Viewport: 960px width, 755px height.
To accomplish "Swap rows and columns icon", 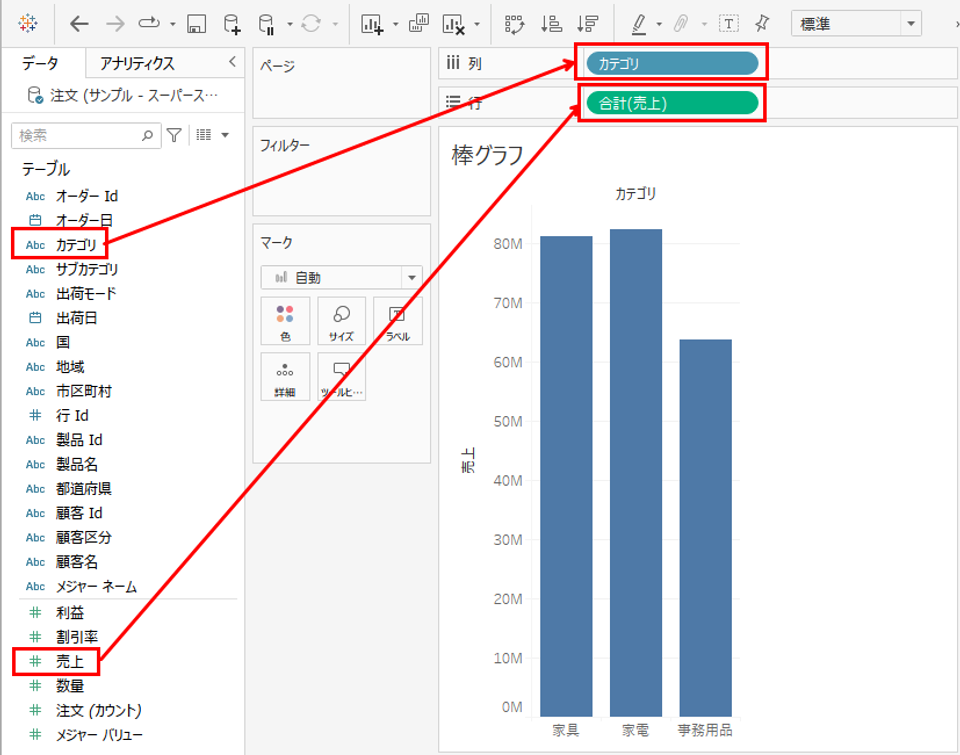I will click(514, 24).
